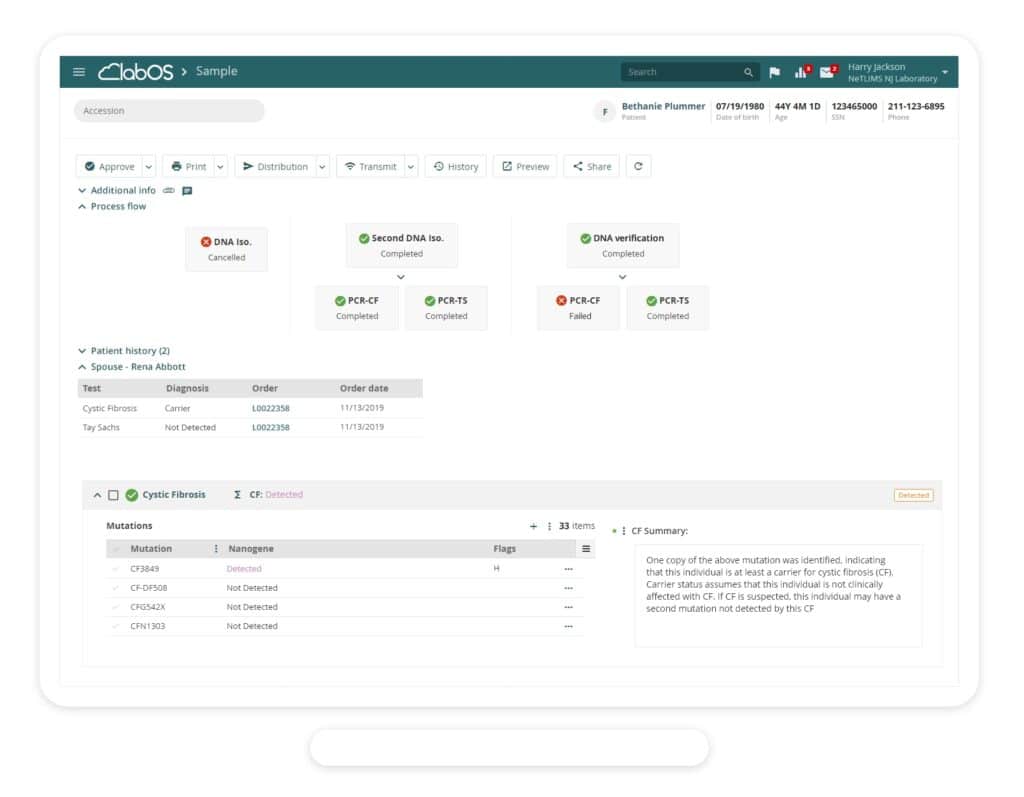Click the History button
This screenshot has width=1024, height=797.
(x=455, y=167)
